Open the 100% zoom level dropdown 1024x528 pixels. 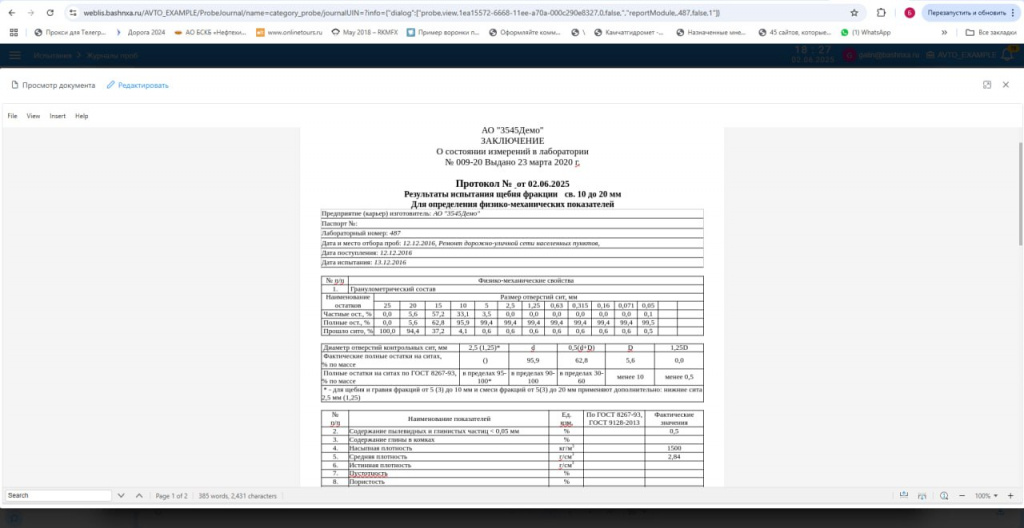[x=986, y=496]
